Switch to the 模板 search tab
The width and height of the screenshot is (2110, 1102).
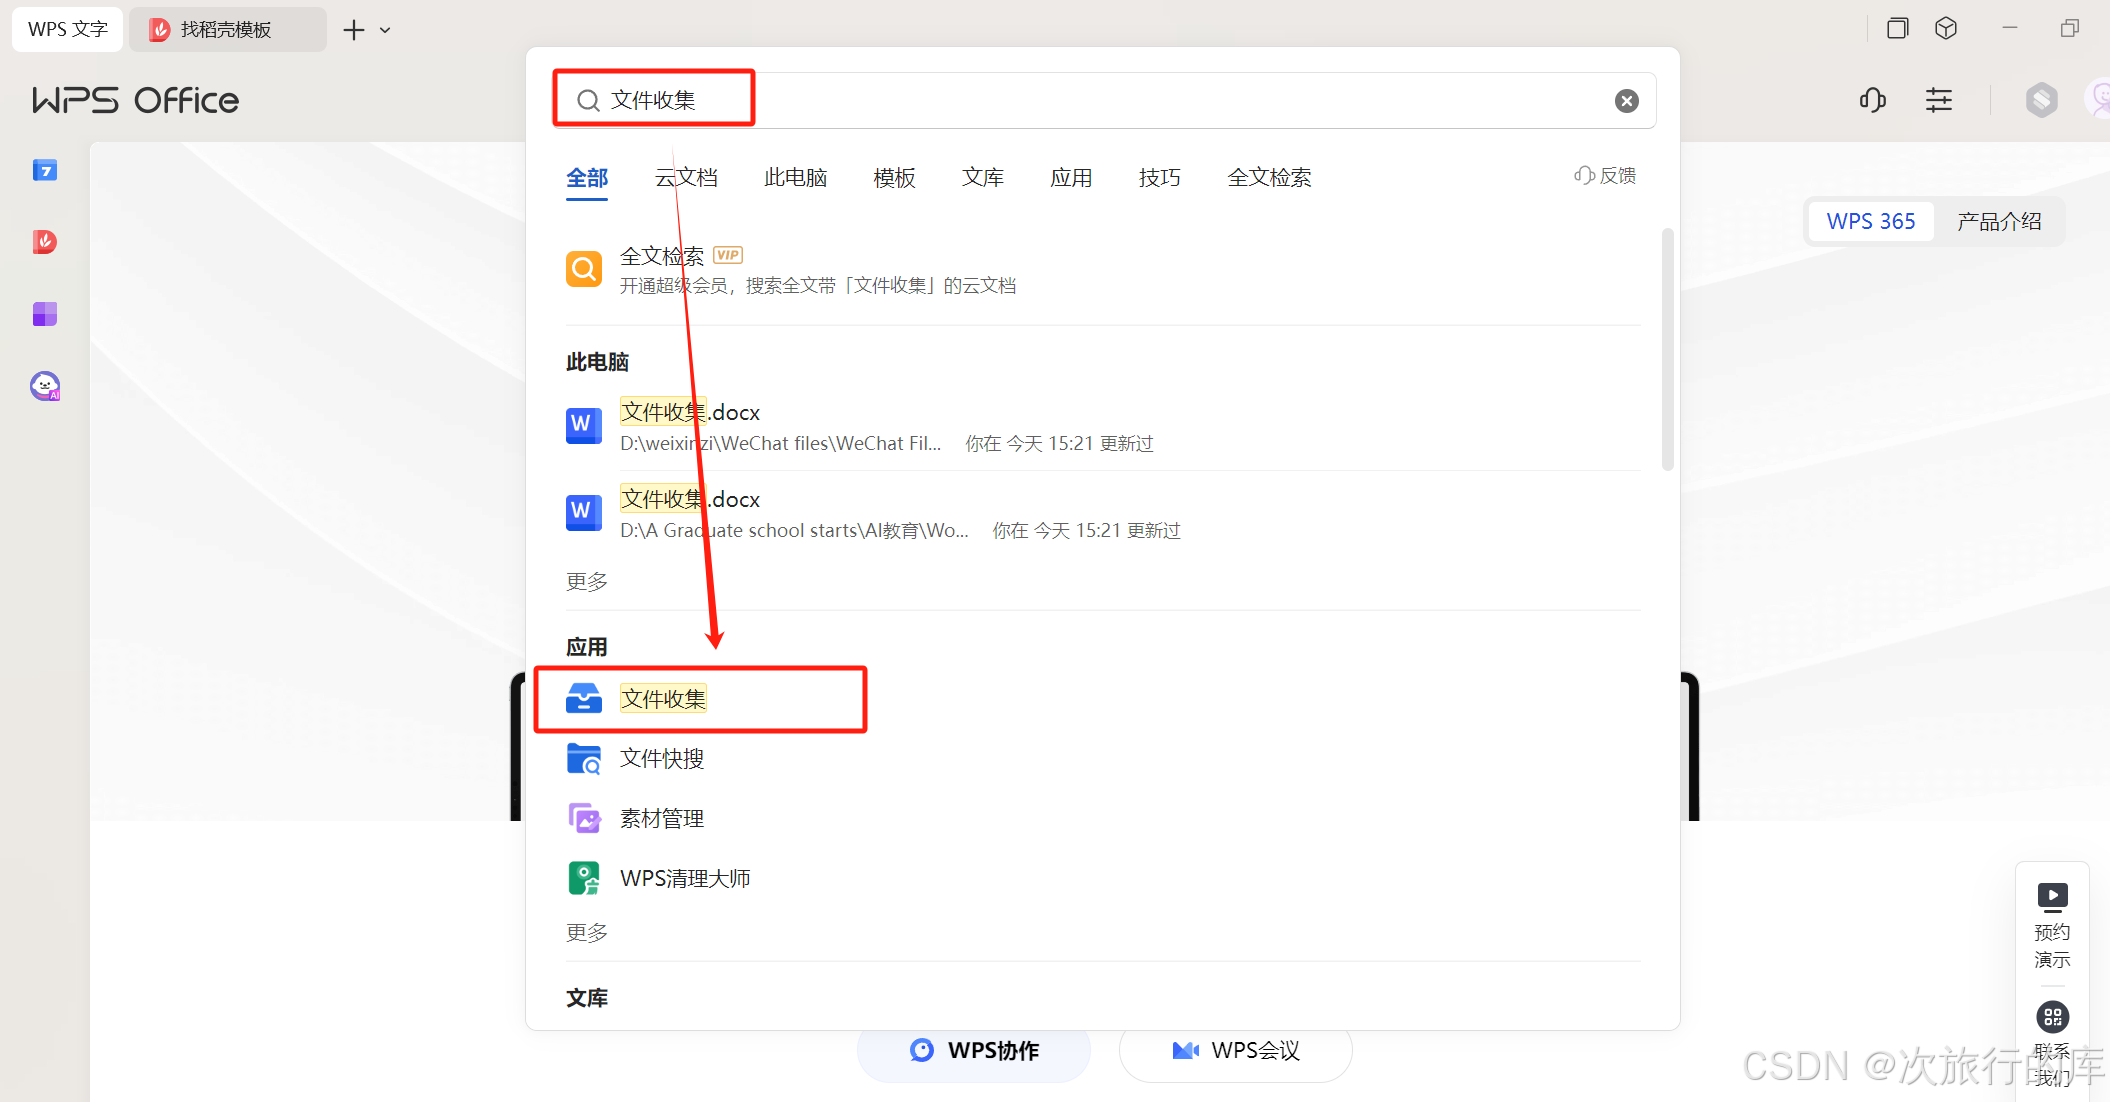(x=894, y=178)
